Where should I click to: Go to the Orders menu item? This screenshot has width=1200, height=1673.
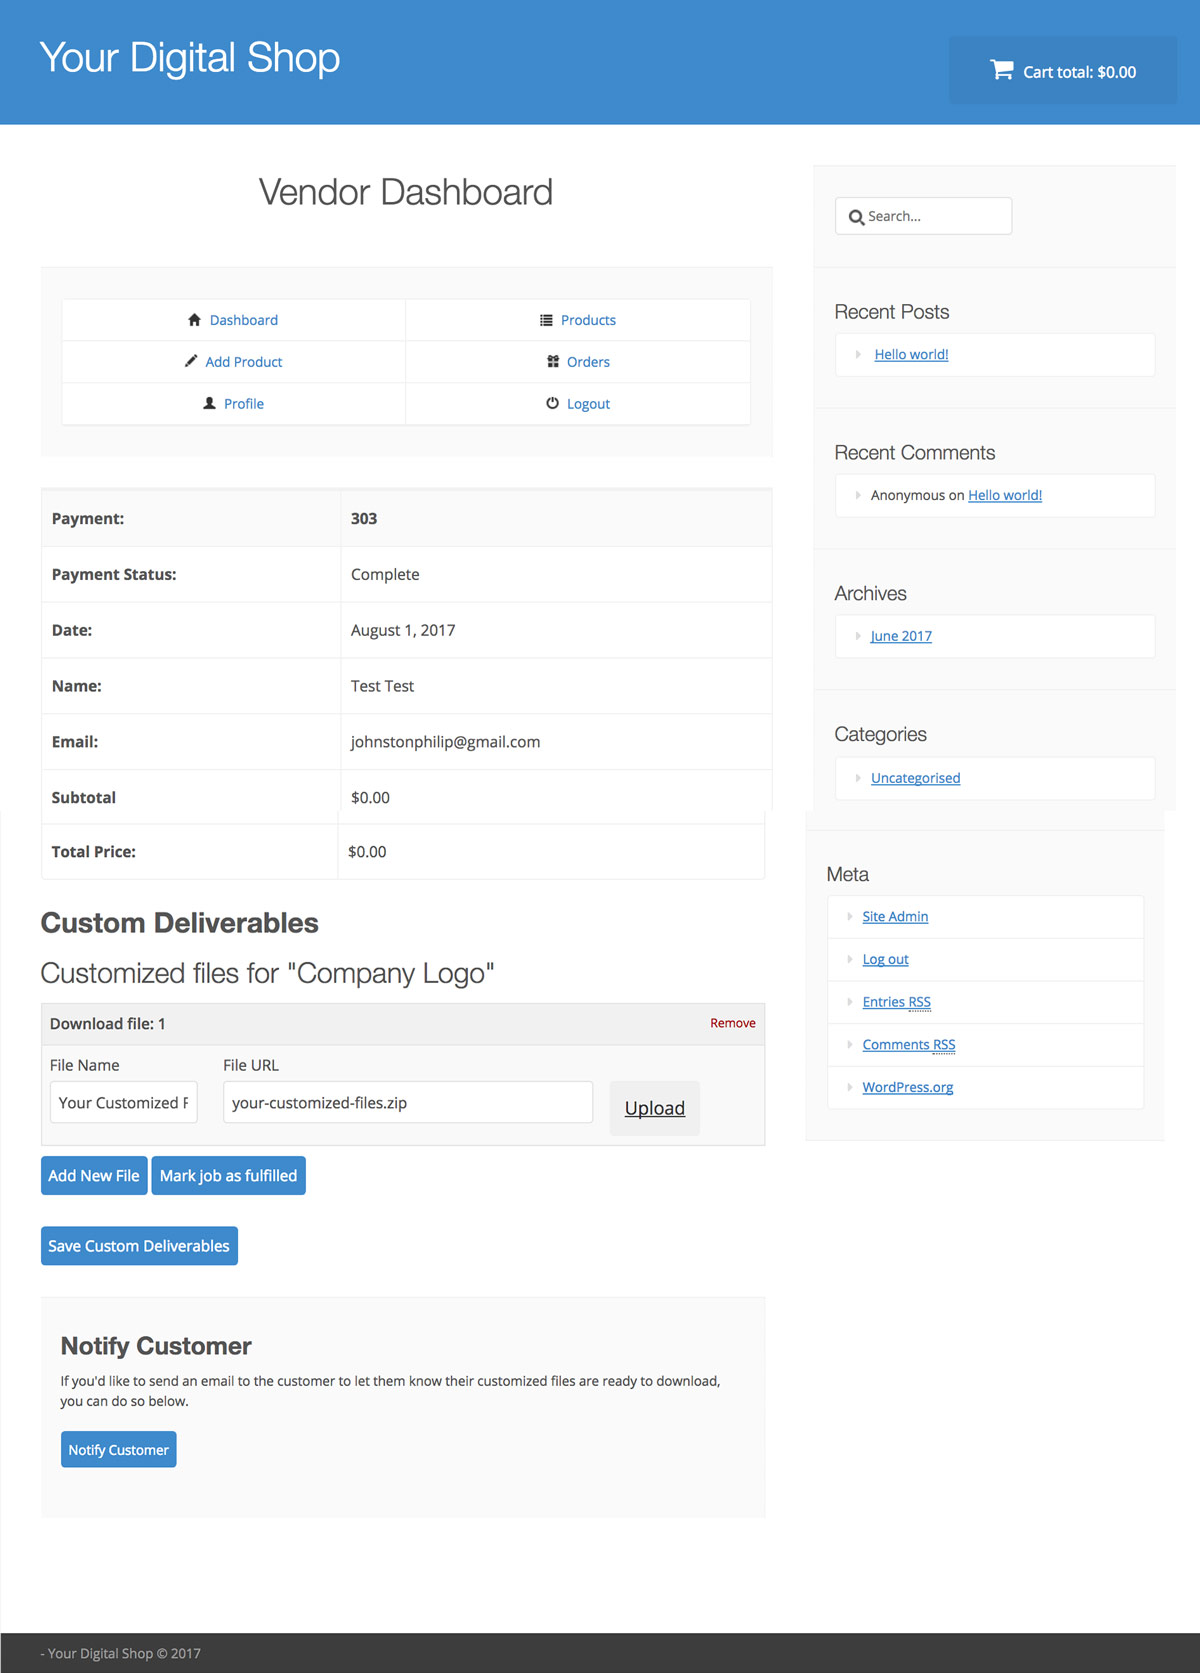point(588,362)
